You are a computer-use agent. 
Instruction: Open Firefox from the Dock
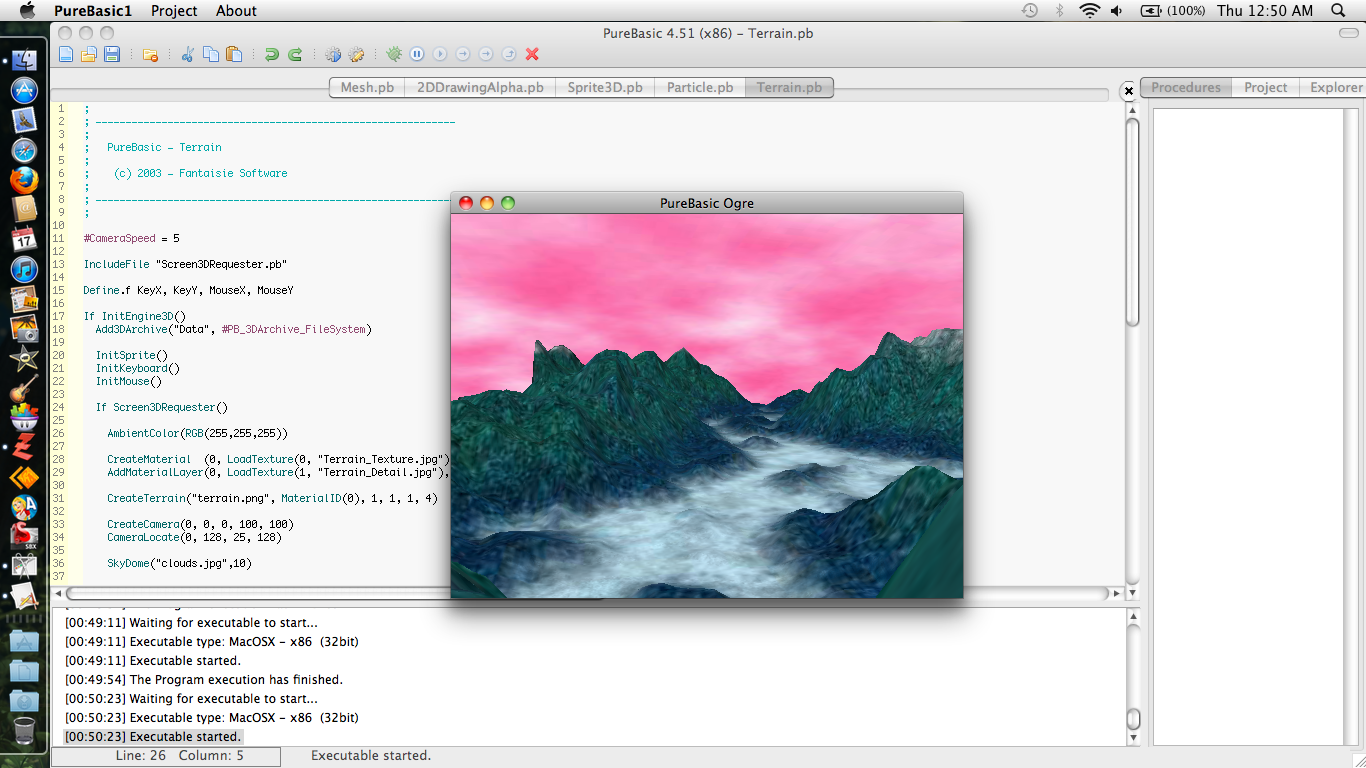pyautogui.click(x=24, y=180)
